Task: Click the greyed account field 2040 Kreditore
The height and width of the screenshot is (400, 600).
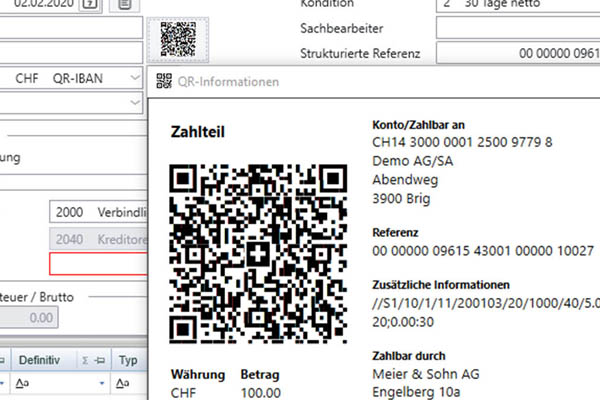Action: pos(98,240)
